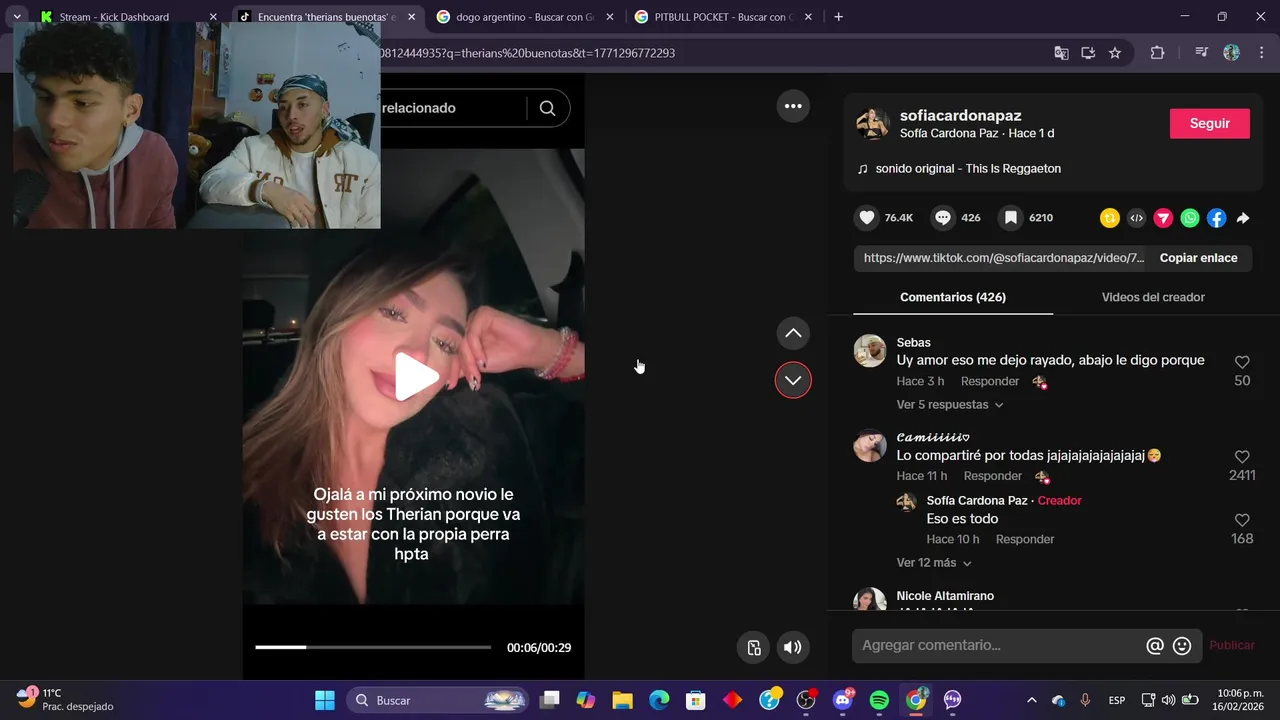Image resolution: width=1280 pixels, height=720 pixels.
Task: Focus the Agregar comentario input field
Action: point(998,646)
